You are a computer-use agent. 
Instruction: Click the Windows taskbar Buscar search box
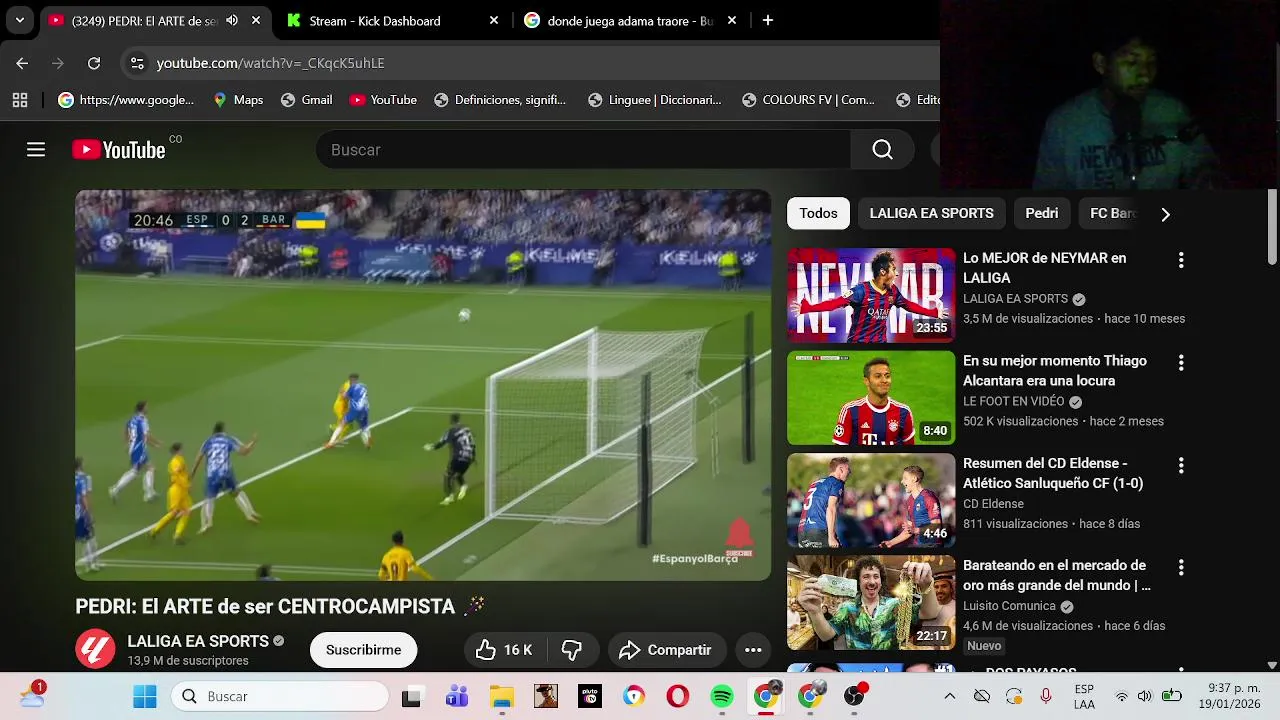[x=279, y=696]
